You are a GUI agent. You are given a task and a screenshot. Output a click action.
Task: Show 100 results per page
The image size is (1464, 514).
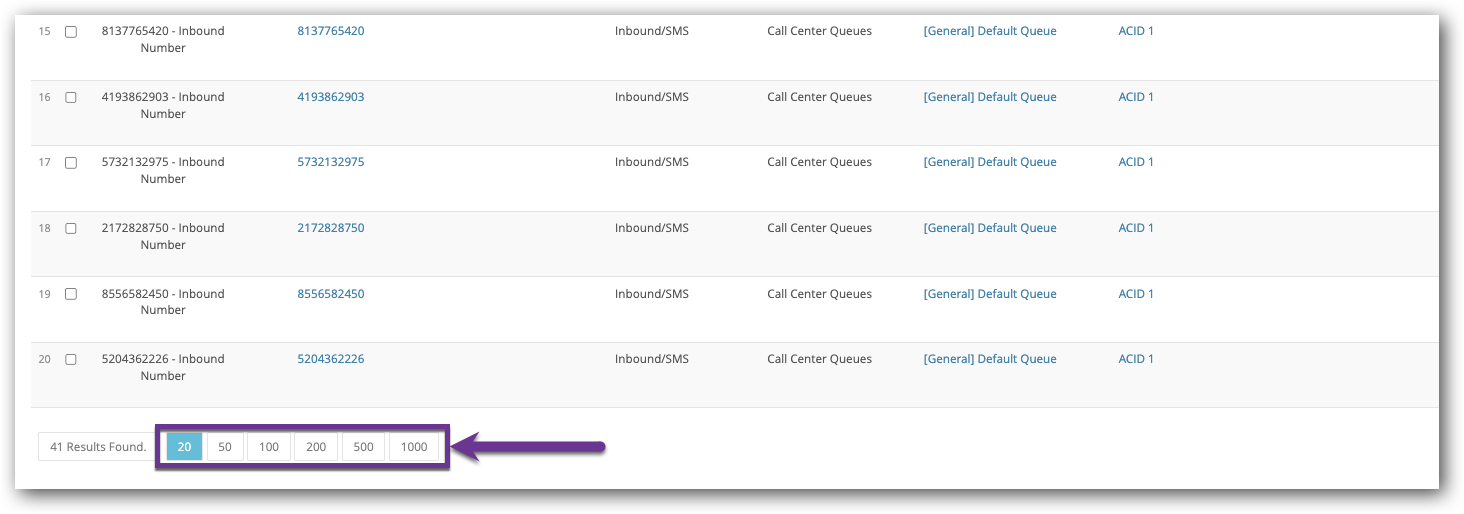tap(269, 447)
